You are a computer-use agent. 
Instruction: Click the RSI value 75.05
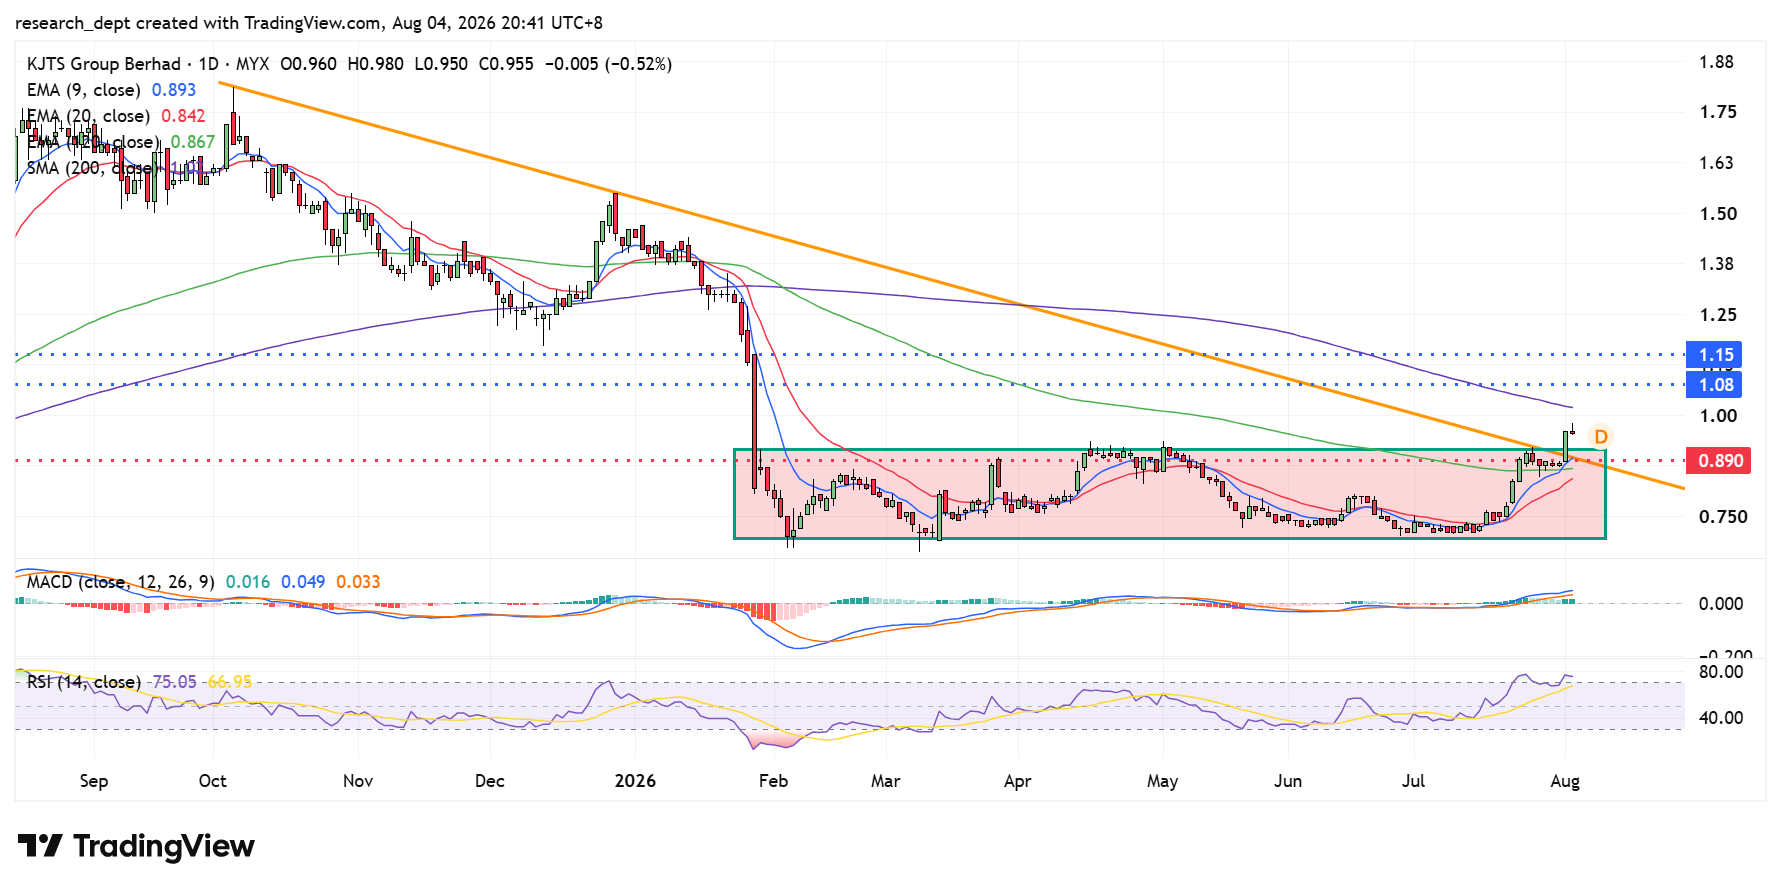tap(174, 682)
